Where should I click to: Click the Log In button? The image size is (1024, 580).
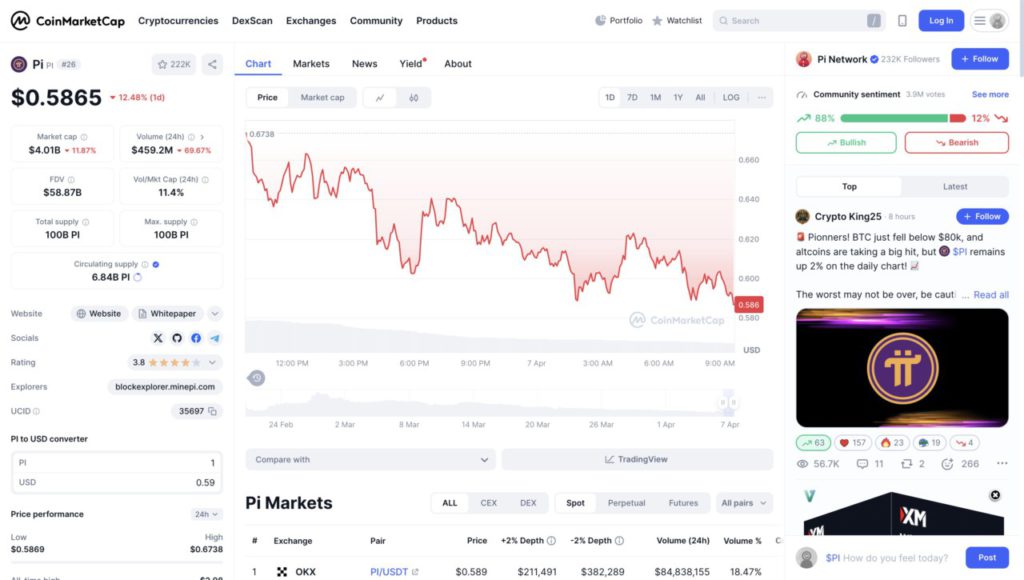pyautogui.click(x=941, y=21)
